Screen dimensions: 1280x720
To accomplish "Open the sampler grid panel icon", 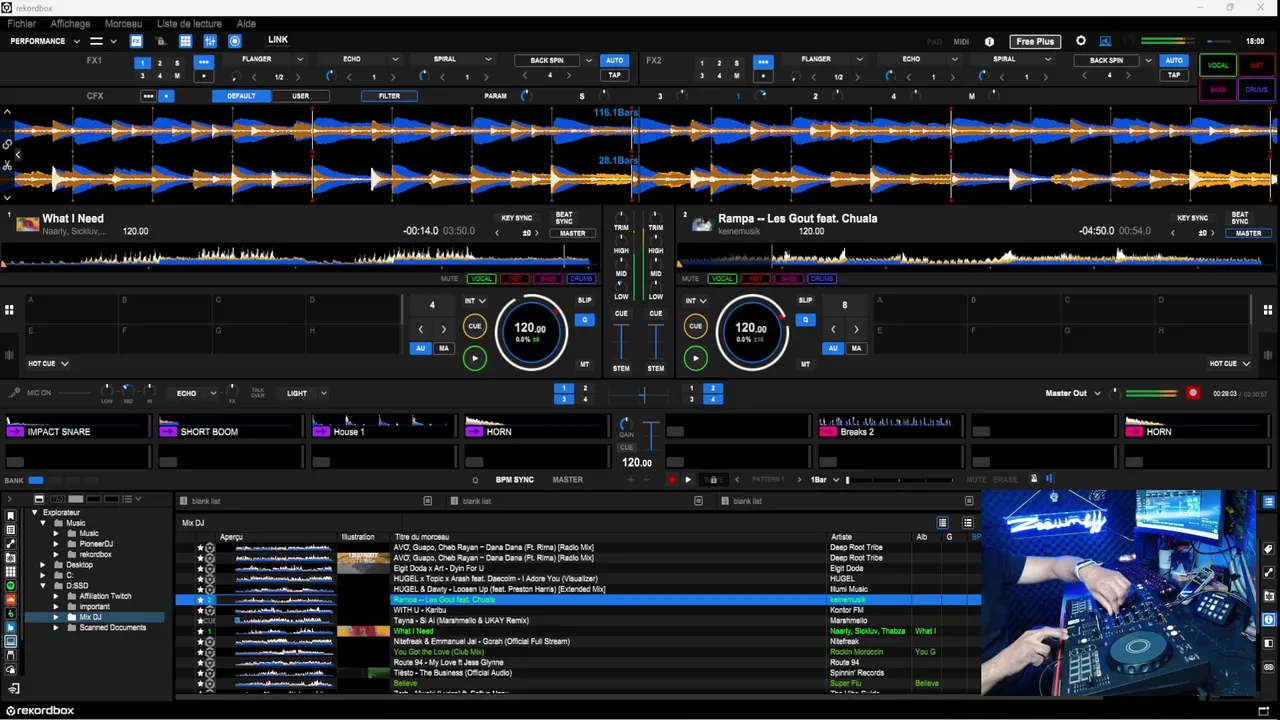I will coord(185,41).
